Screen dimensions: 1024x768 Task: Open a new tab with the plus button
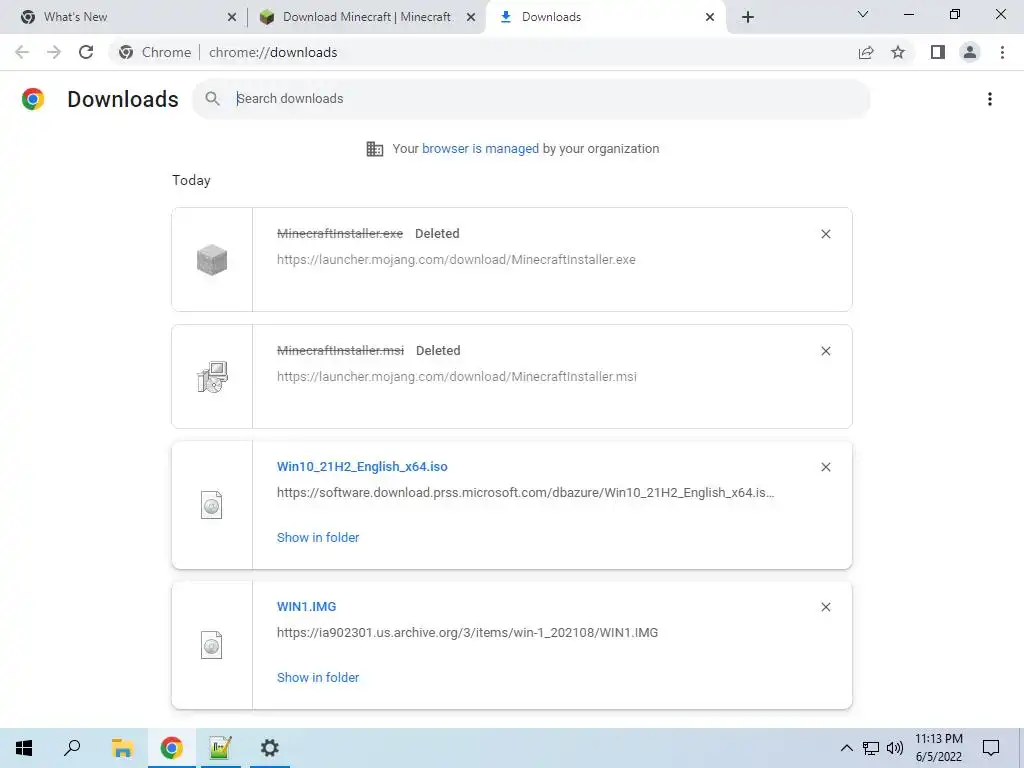coord(748,17)
